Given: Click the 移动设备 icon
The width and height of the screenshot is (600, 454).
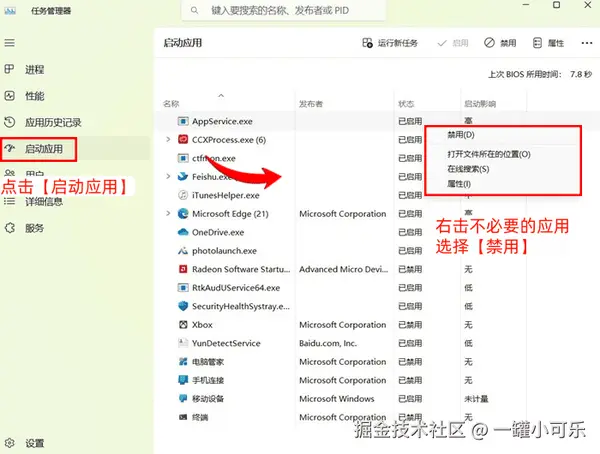Looking at the screenshot, I should 183,398.
